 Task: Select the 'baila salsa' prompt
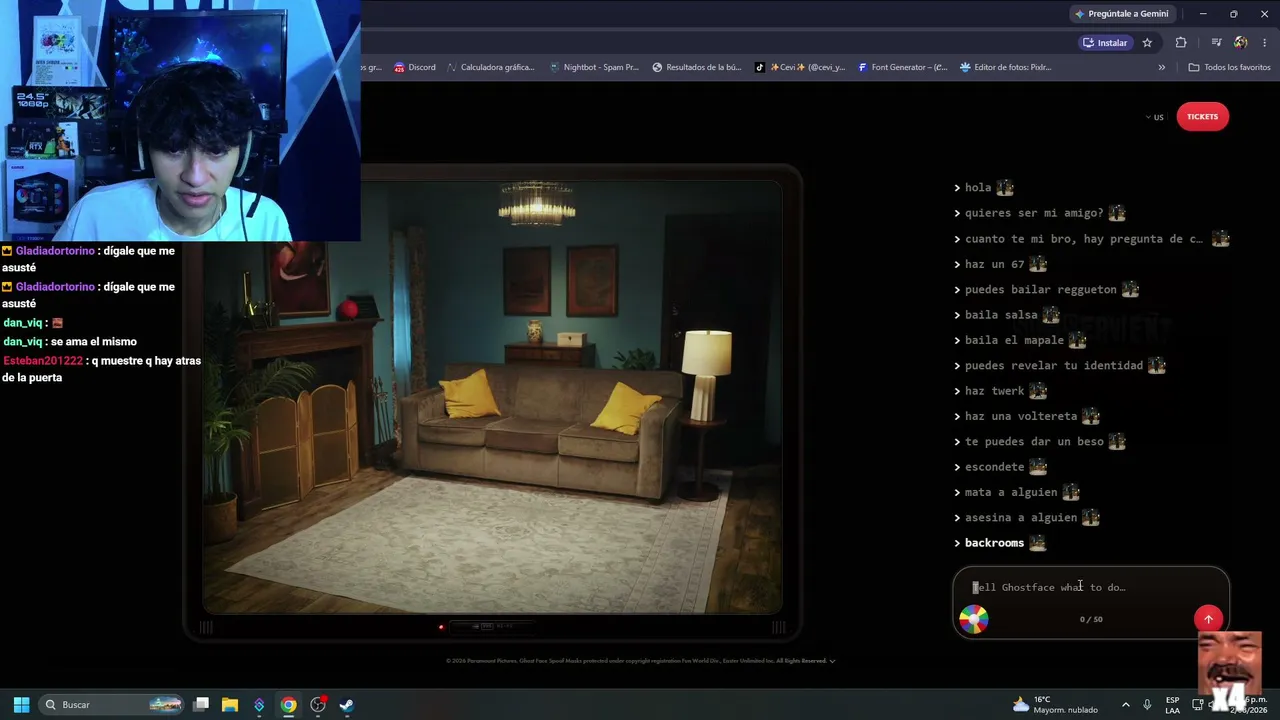coord(1001,315)
